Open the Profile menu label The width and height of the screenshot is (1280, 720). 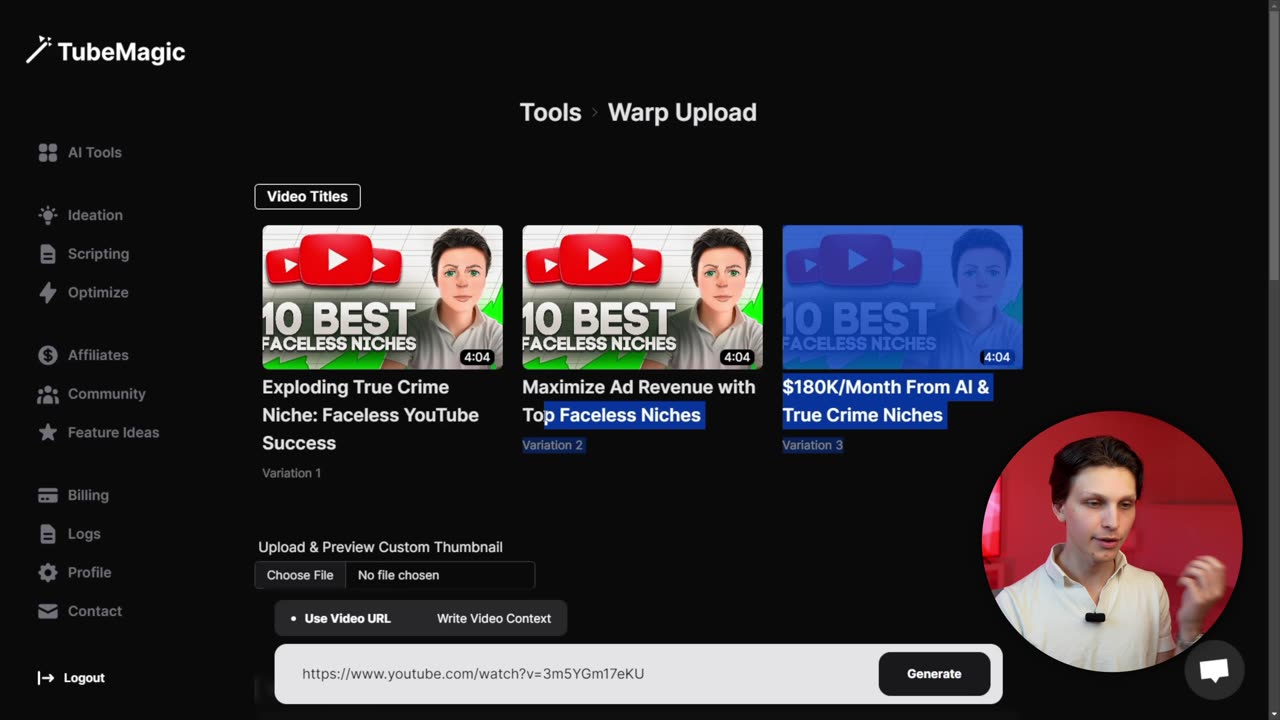tap(89, 573)
